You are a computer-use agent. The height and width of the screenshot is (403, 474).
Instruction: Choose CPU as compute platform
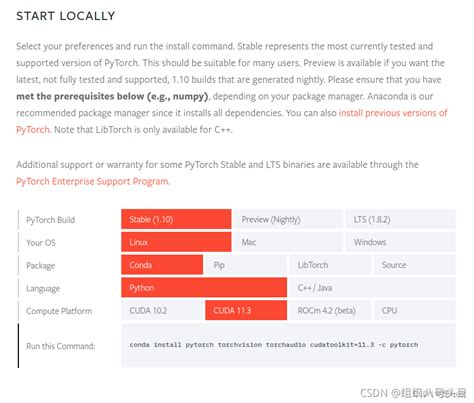click(414, 310)
